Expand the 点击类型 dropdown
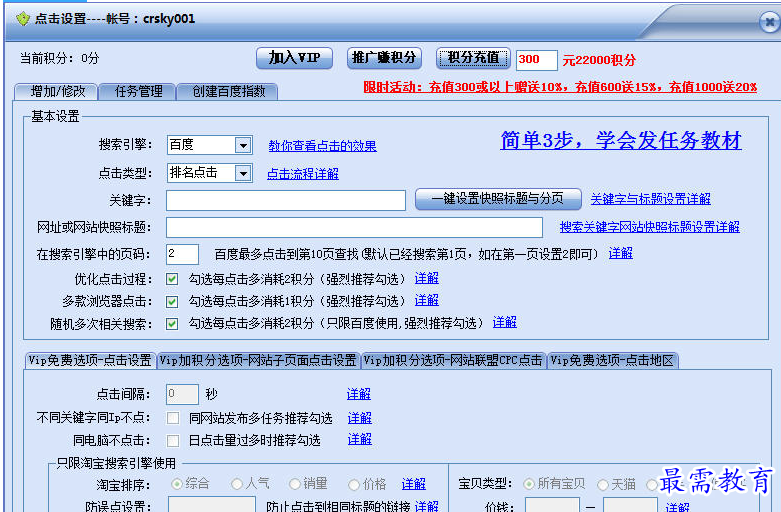 [x=243, y=173]
